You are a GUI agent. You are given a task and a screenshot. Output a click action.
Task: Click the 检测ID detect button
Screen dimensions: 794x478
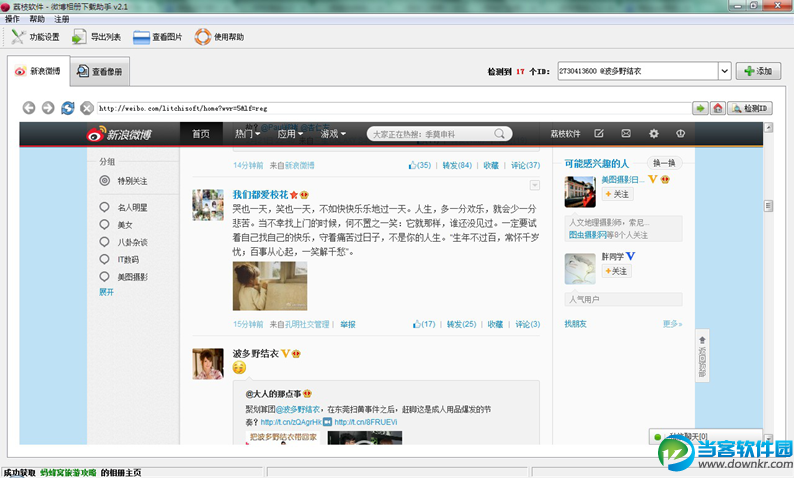pos(750,108)
